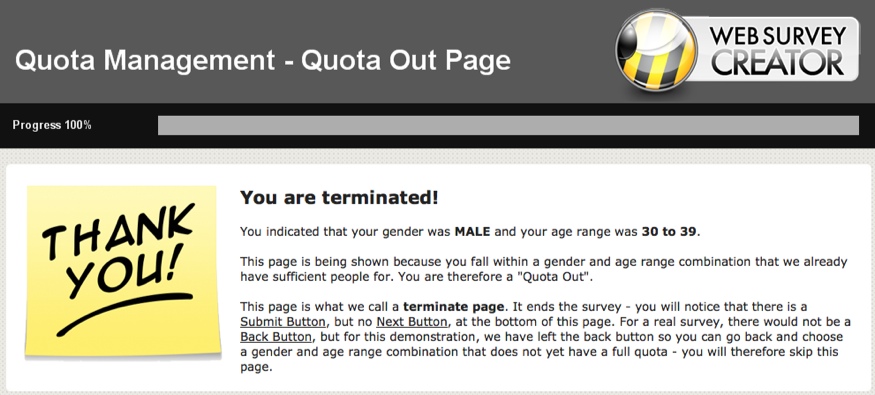
Task: Open the underlined Submit Button link
Action: click(283, 322)
